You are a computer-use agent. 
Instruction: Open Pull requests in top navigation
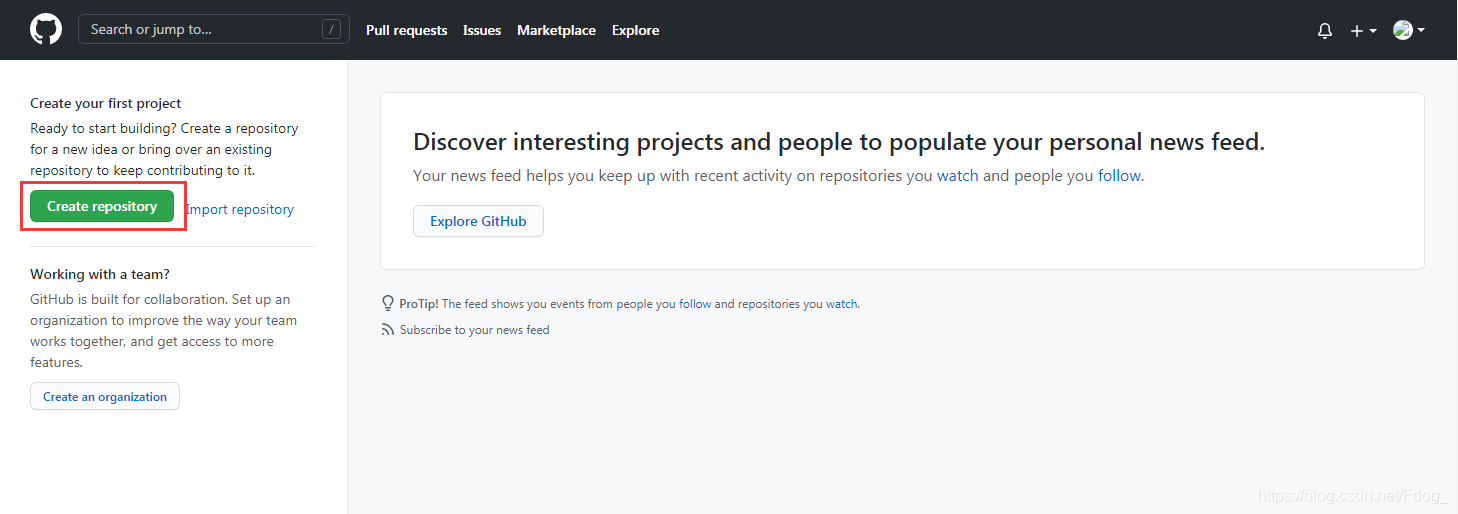point(407,30)
